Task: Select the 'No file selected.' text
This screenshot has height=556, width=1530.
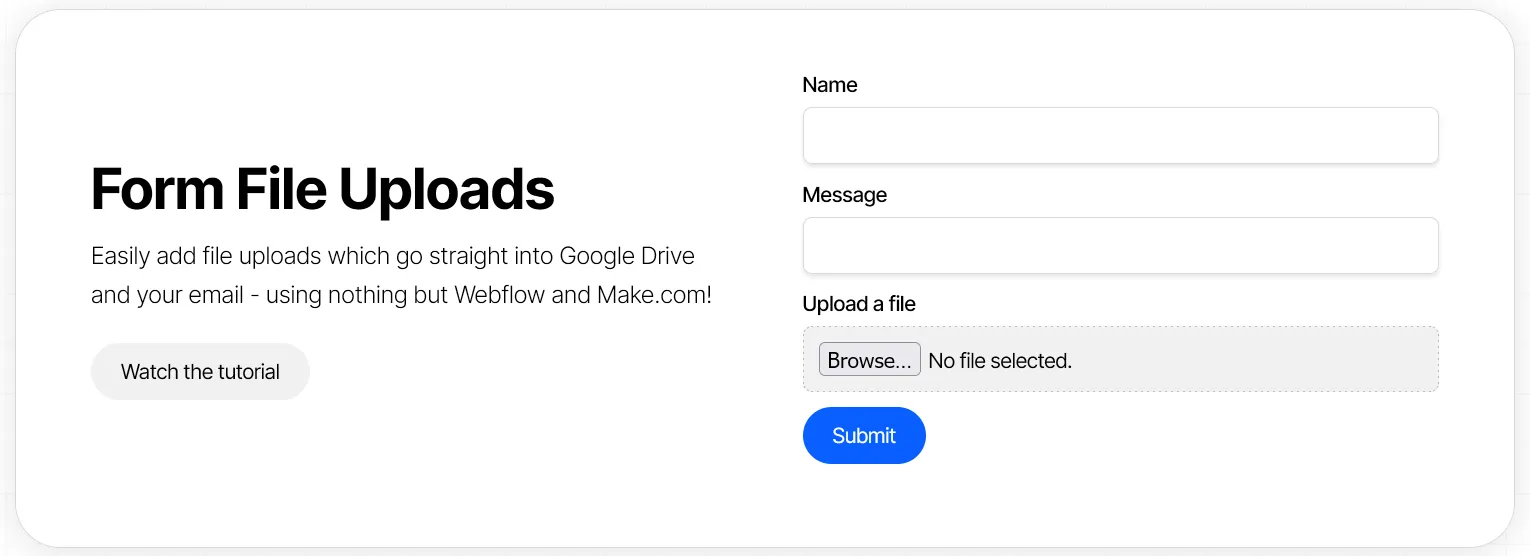Action: coord(1000,361)
